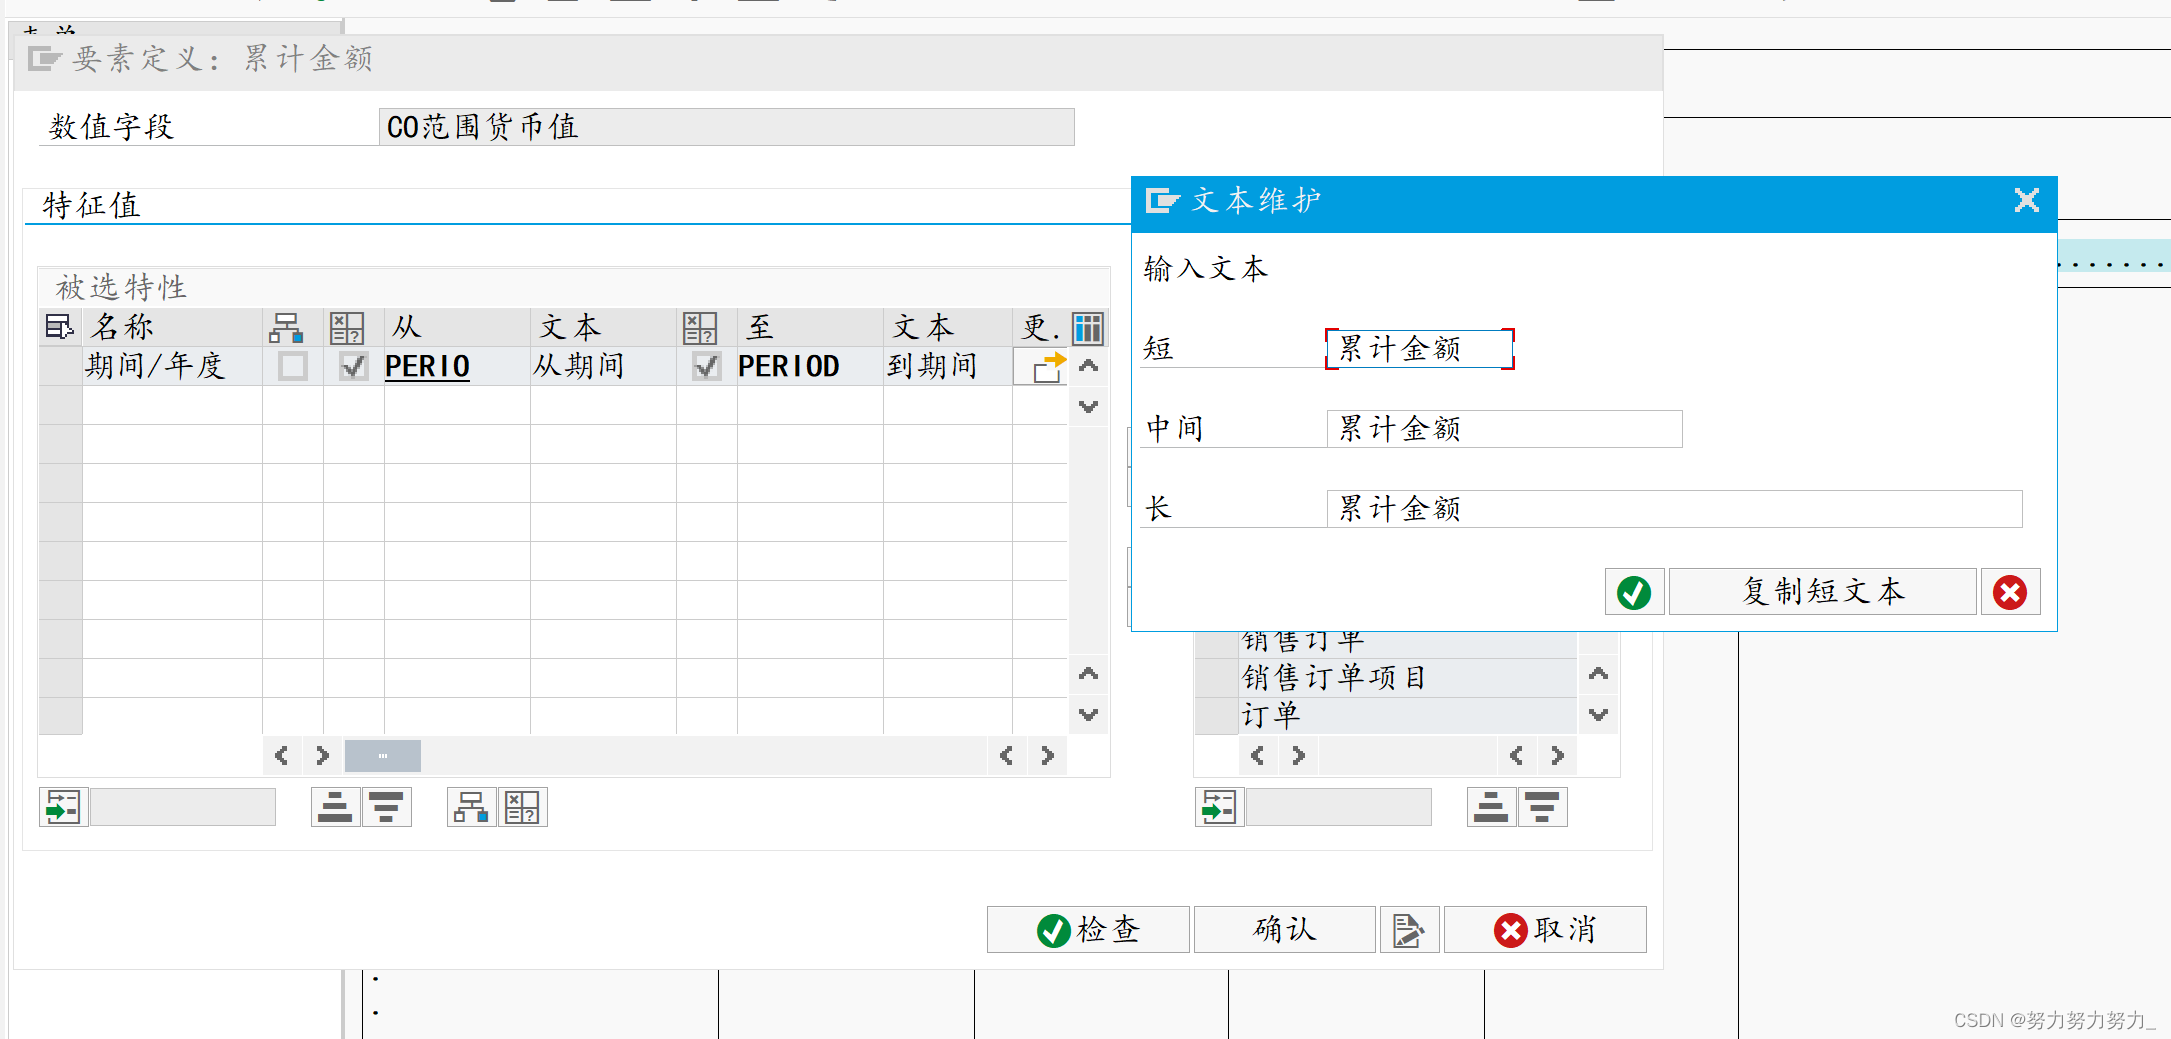This screenshot has width=2171, height=1039.
Task: Toggle the hierarchy checkbox in the 期间/年度 row
Action: [291, 366]
